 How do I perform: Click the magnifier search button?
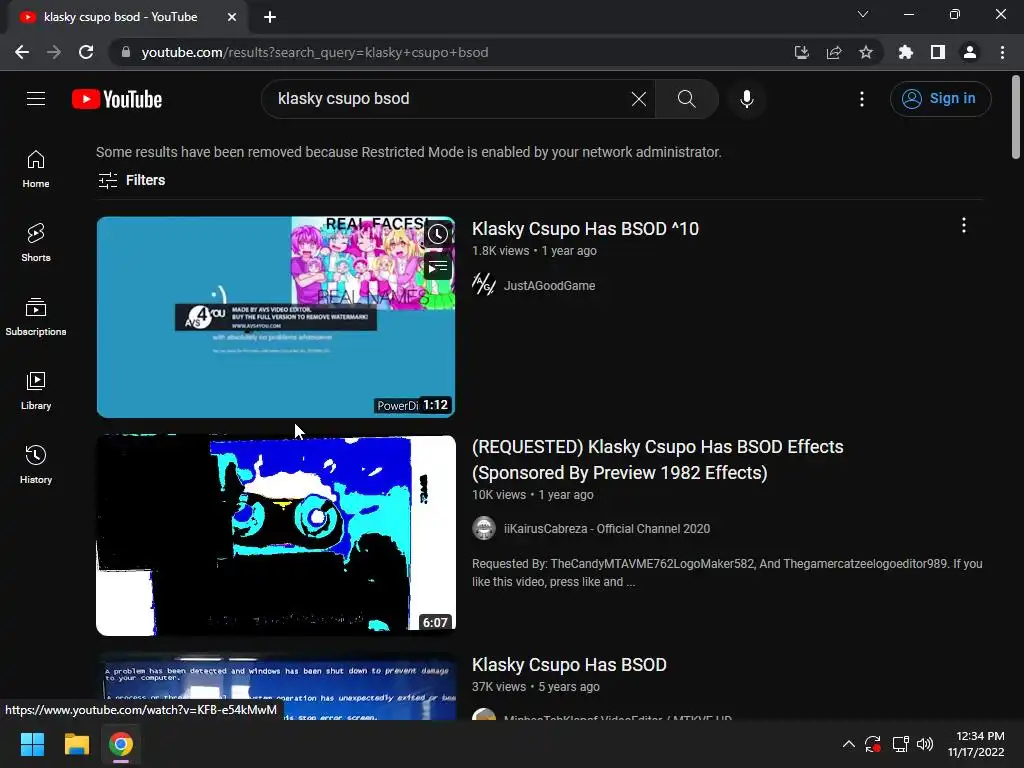pyautogui.click(x=686, y=99)
